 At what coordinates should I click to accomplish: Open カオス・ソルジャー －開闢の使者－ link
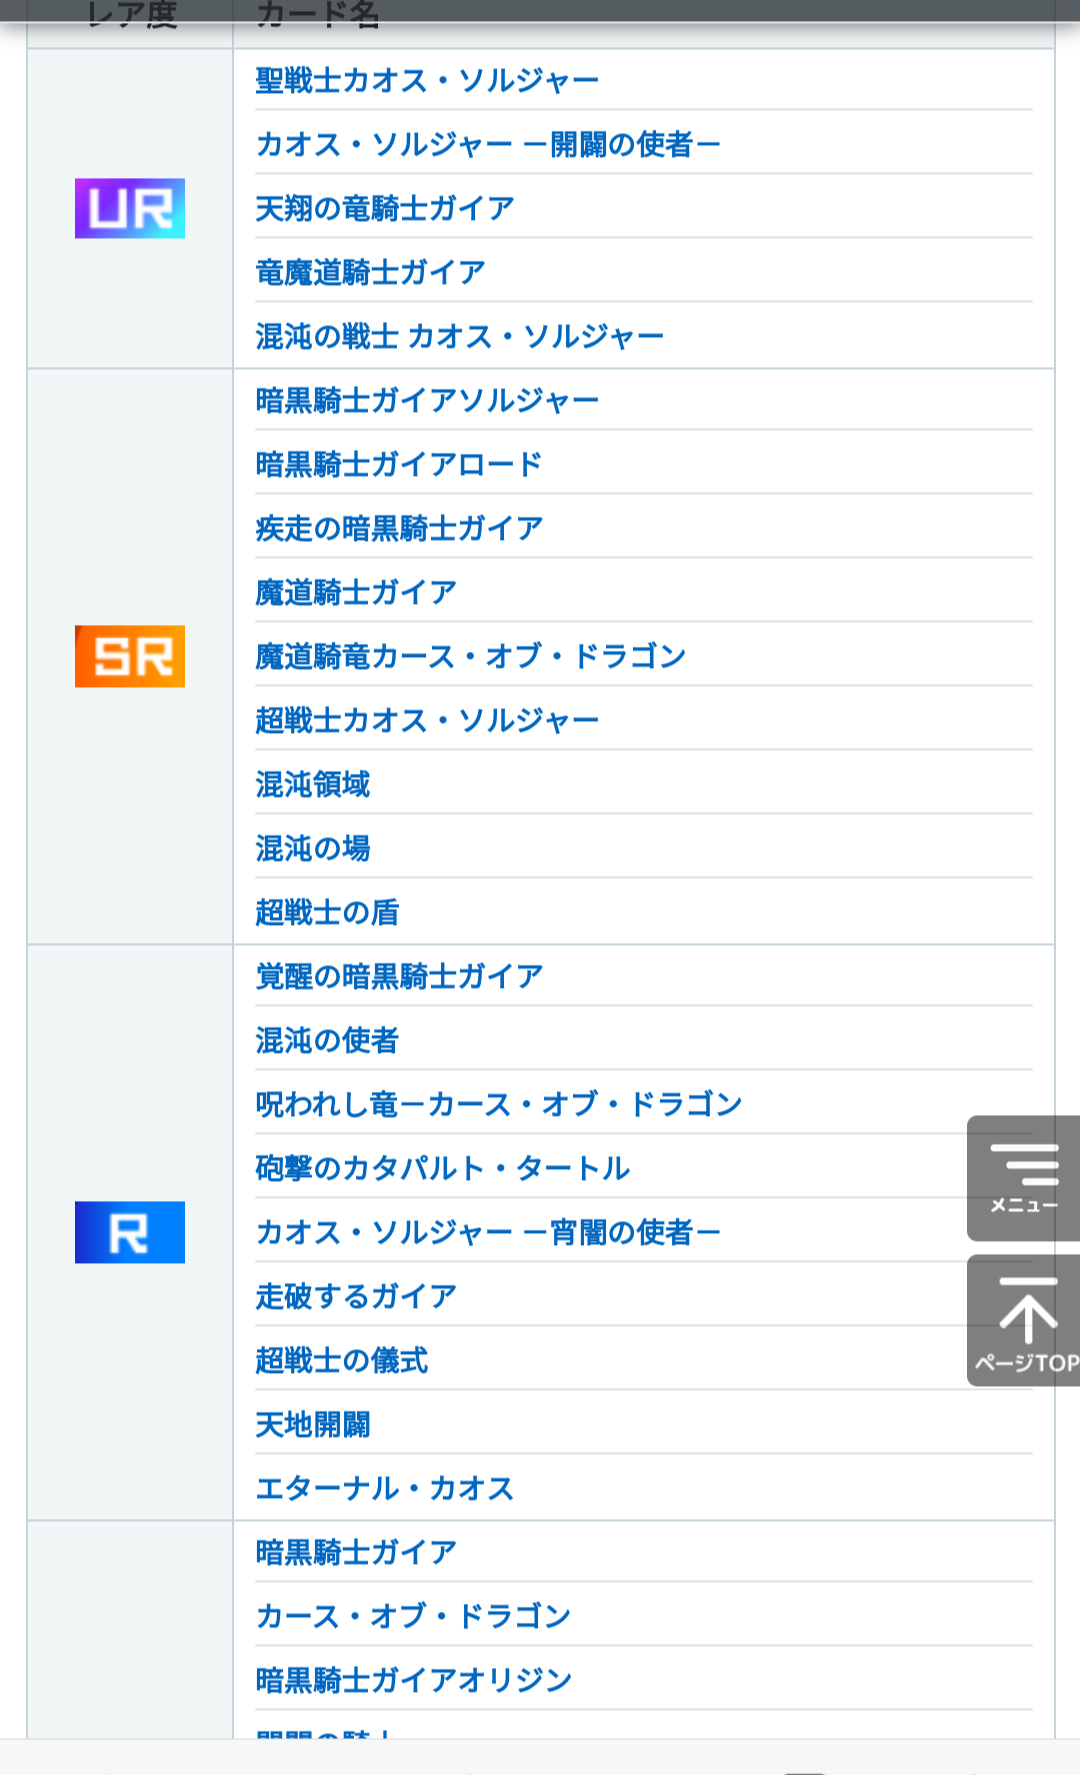pyautogui.click(x=488, y=144)
